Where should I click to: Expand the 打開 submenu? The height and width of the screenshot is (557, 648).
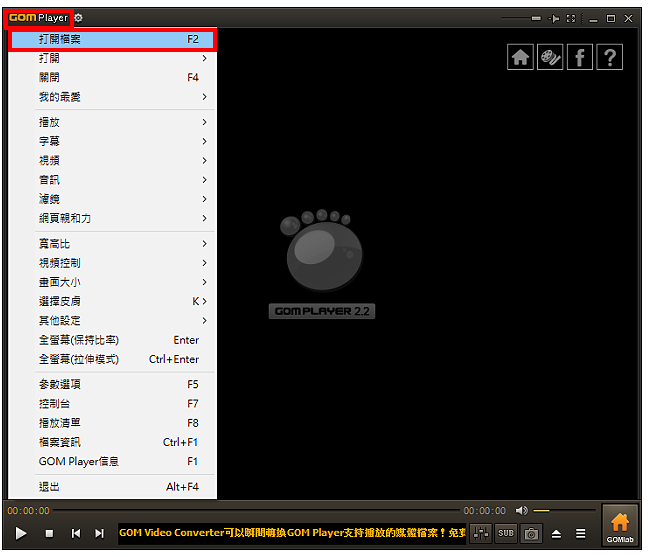(x=112, y=58)
